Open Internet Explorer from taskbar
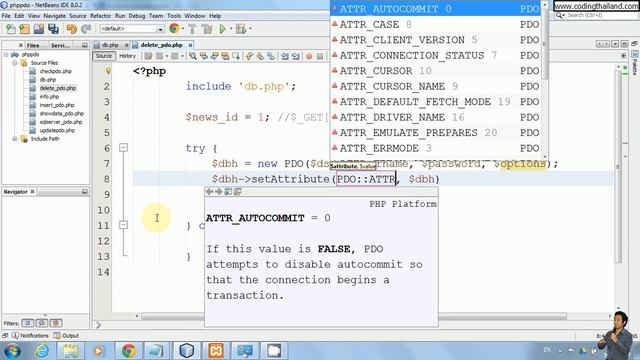Image resolution: width=640 pixels, height=360 pixels. pyautogui.click(x=42, y=351)
